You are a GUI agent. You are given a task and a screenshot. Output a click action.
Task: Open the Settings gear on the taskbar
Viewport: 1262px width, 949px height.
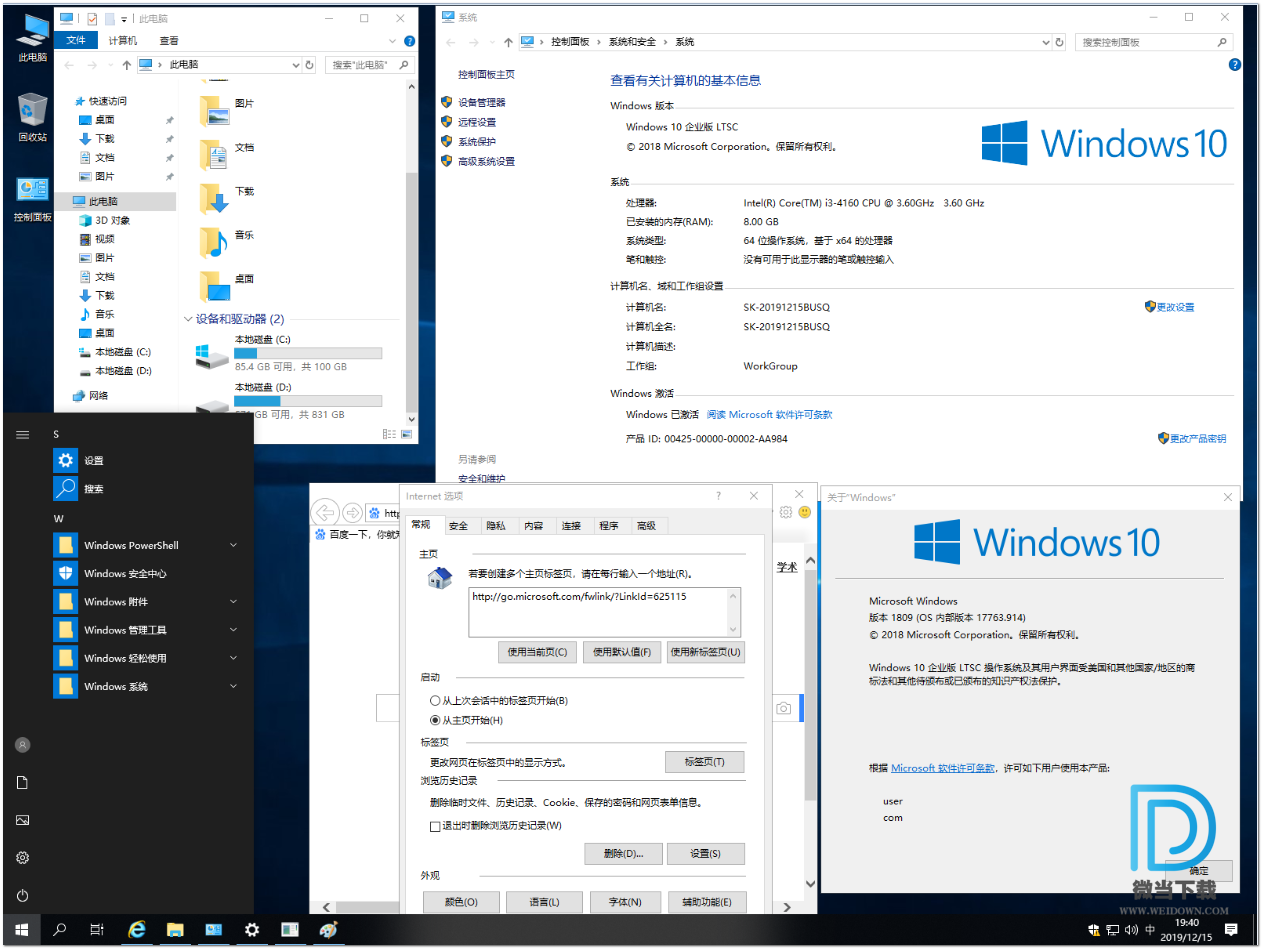click(x=251, y=929)
